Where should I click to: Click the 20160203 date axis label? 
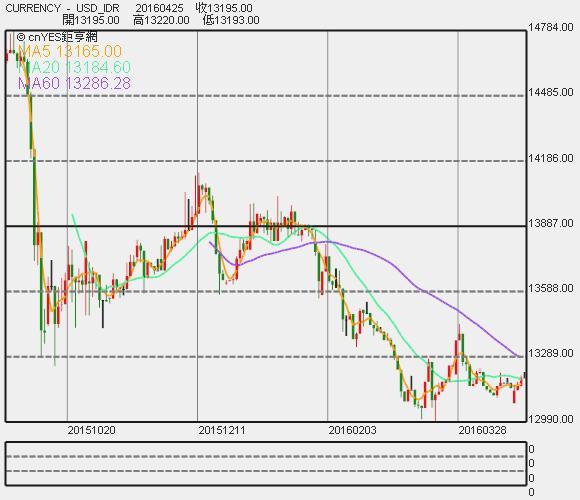352,430
